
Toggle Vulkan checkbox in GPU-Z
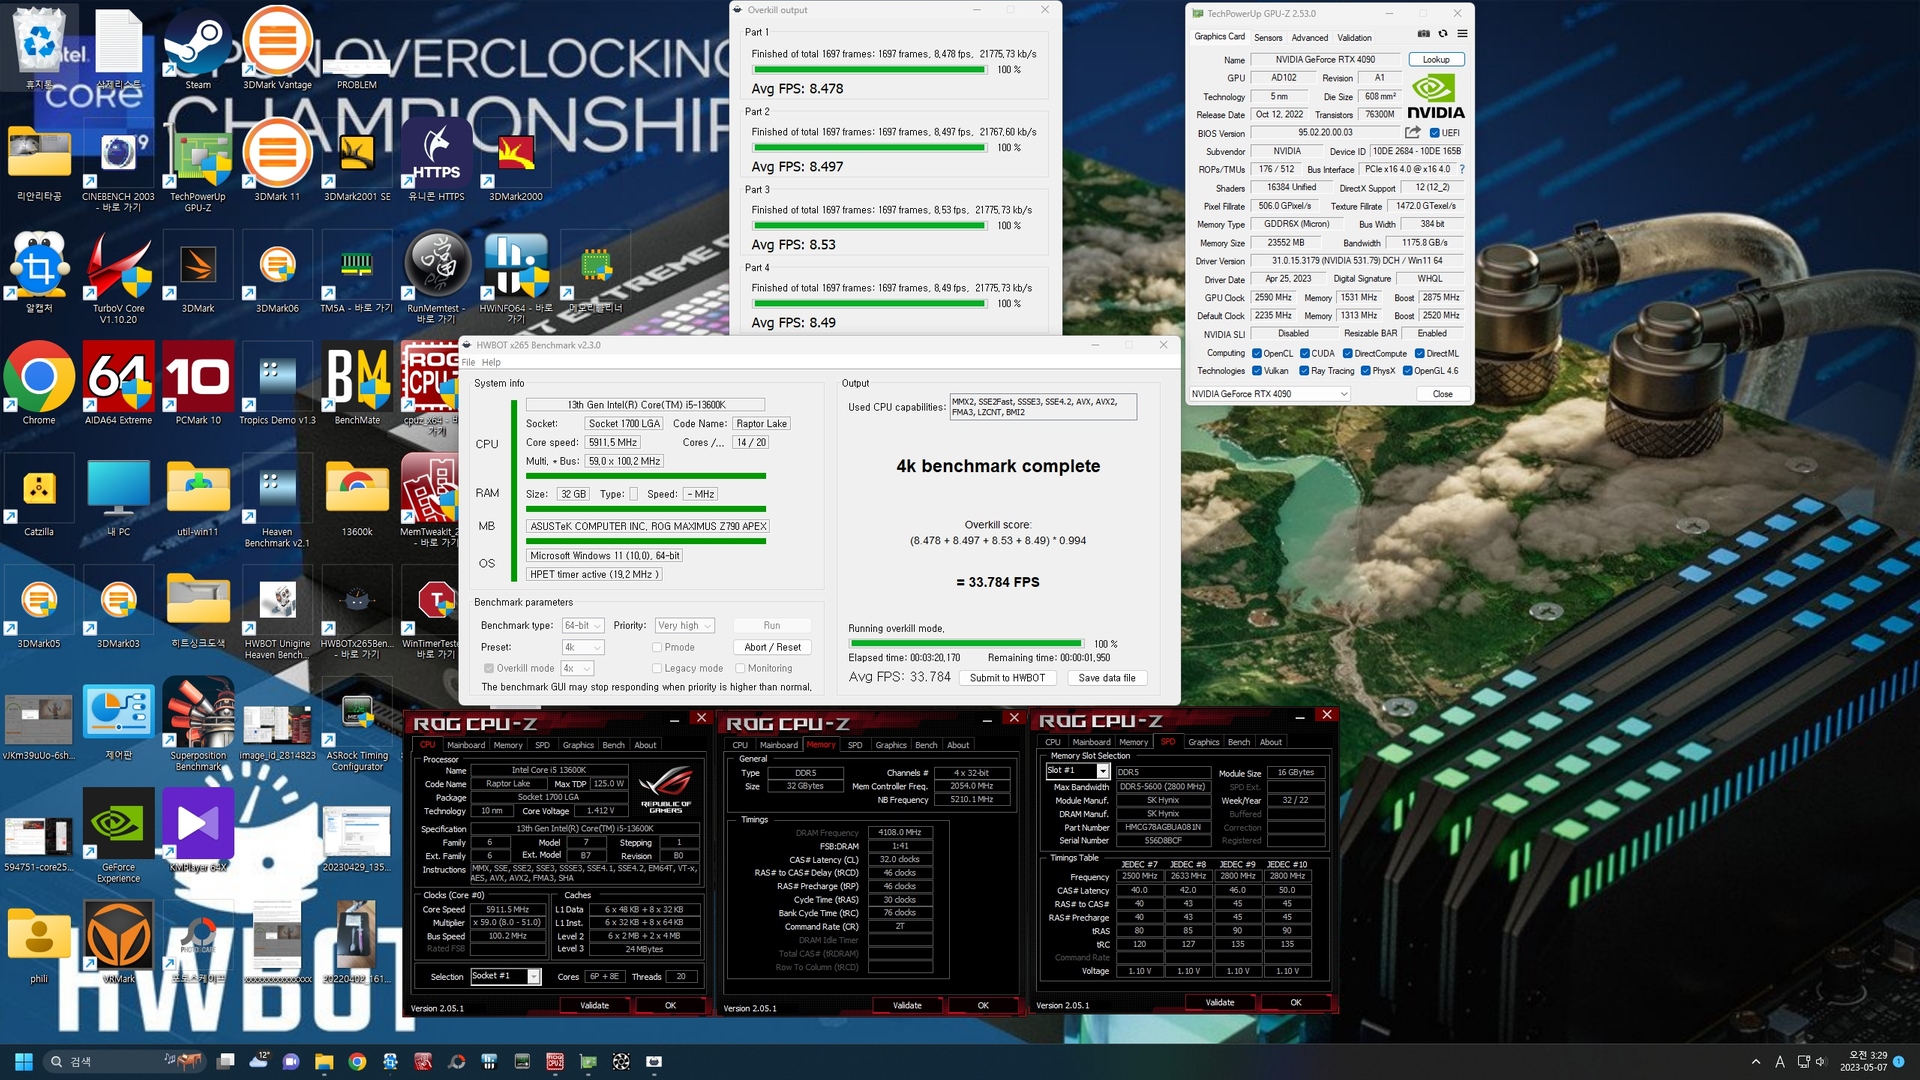click(x=1257, y=371)
